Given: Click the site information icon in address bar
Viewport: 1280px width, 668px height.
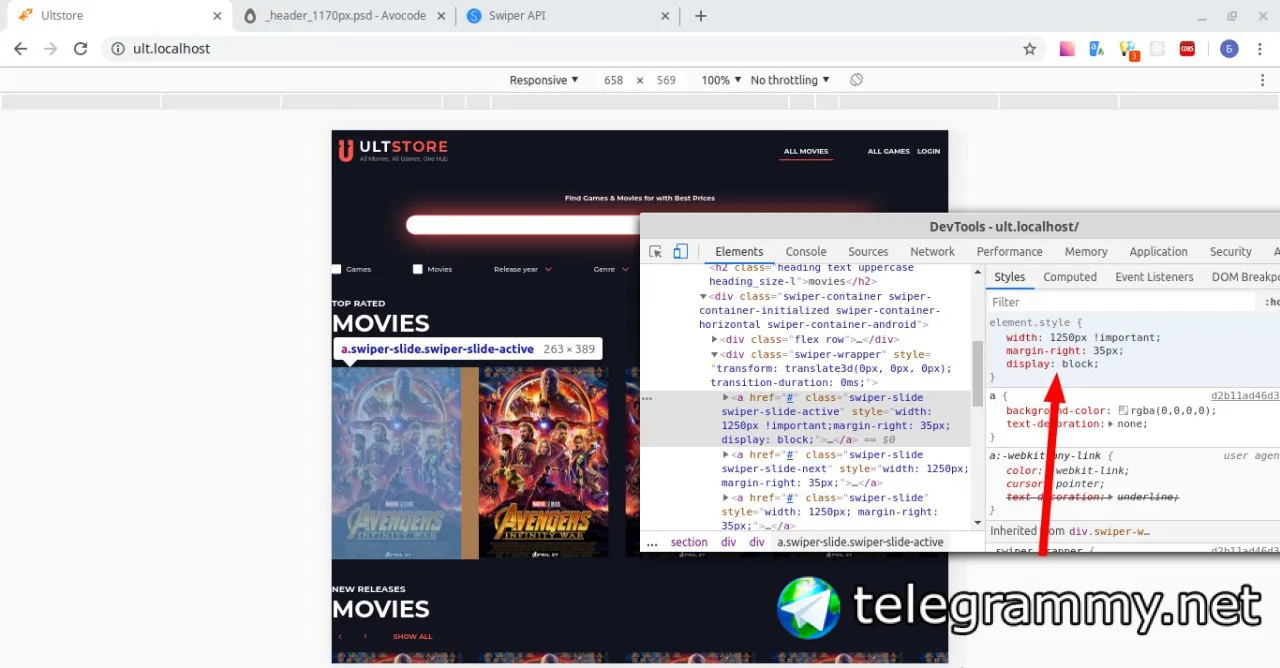Looking at the screenshot, I should click(x=117, y=48).
